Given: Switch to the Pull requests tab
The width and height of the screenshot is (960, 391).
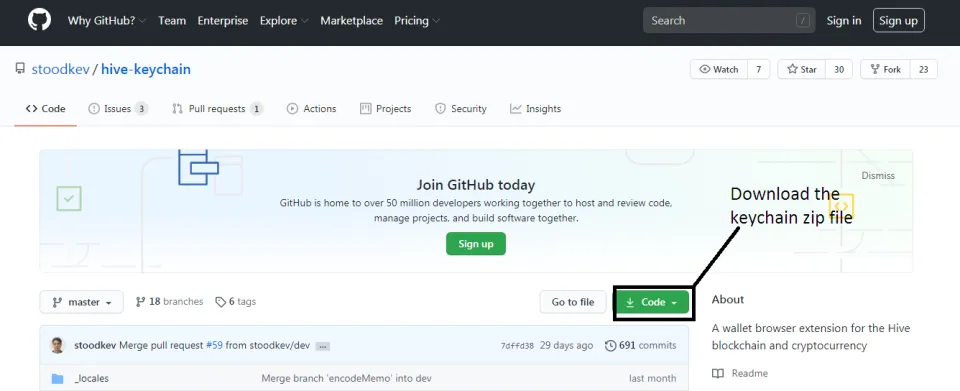Looking at the screenshot, I should (217, 108).
